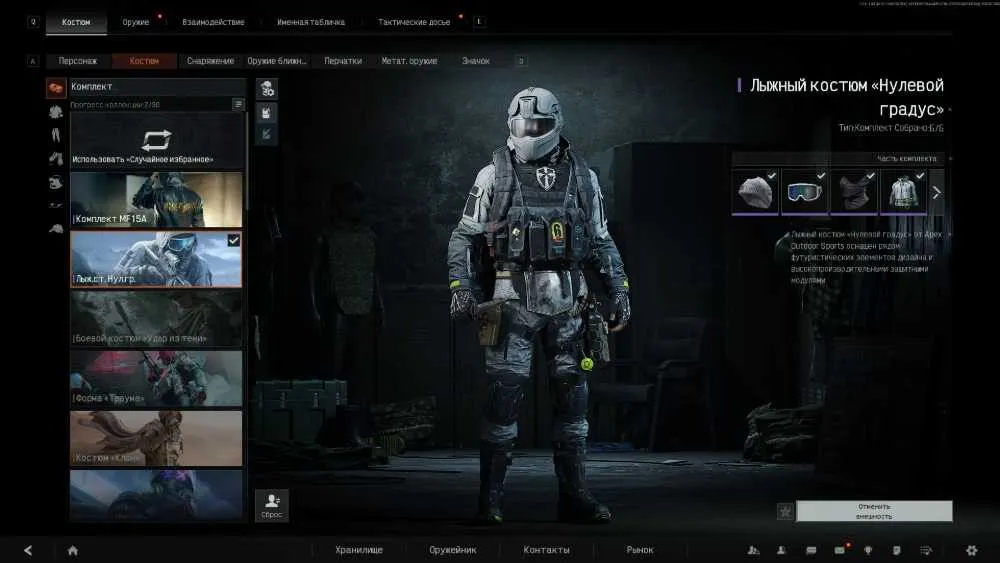
Task: Go back using the left arrow
Action: (28, 550)
